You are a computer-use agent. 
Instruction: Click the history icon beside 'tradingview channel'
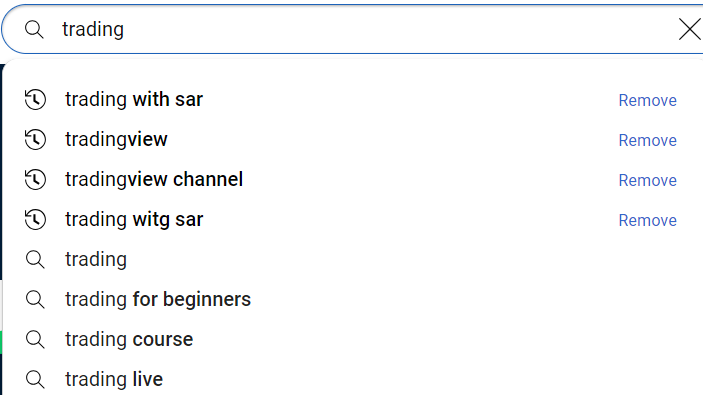(35, 179)
